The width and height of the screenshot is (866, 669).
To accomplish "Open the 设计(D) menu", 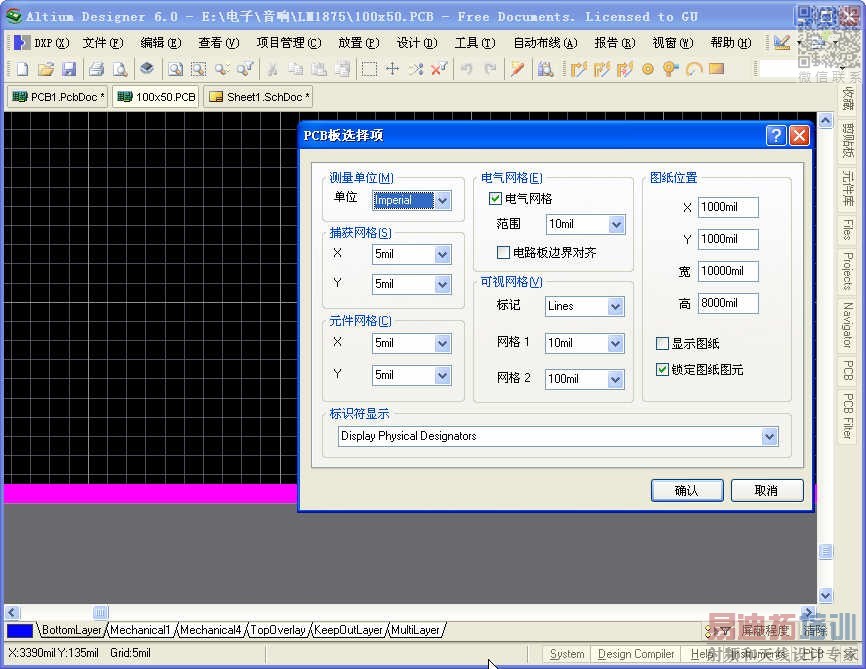I will [416, 43].
